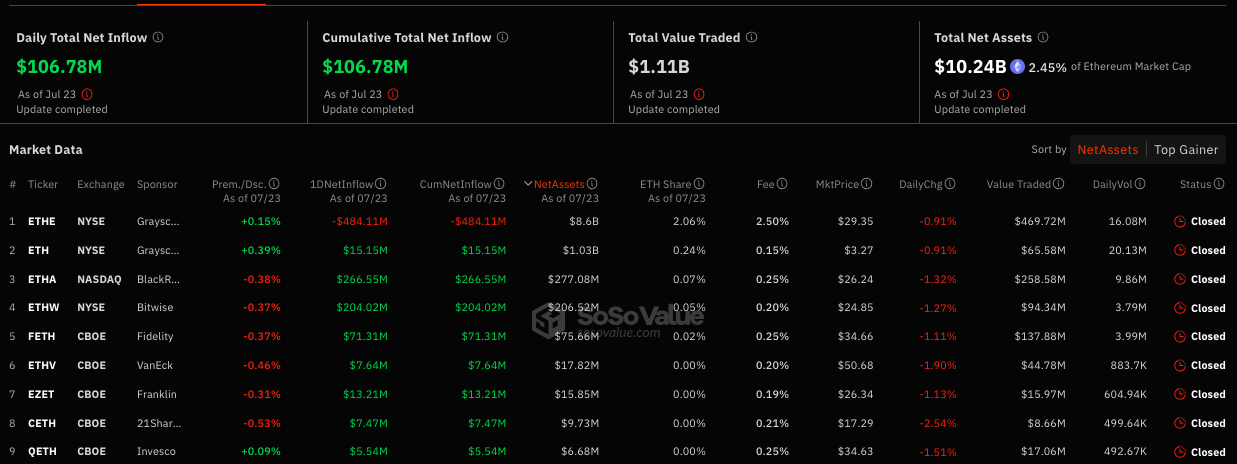The width and height of the screenshot is (1237, 464).
Task: Click the Market Data section heading
Action: 46,150
